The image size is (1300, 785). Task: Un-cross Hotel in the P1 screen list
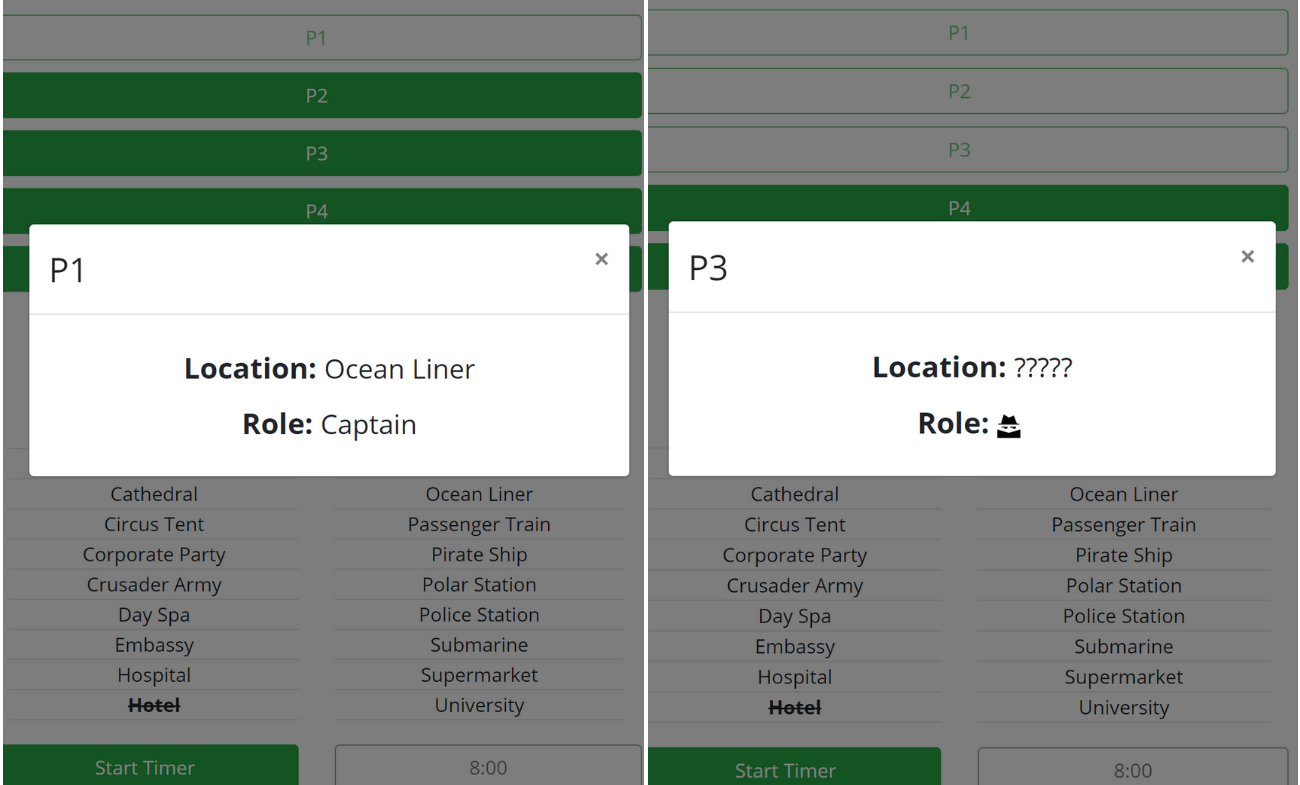coord(154,706)
